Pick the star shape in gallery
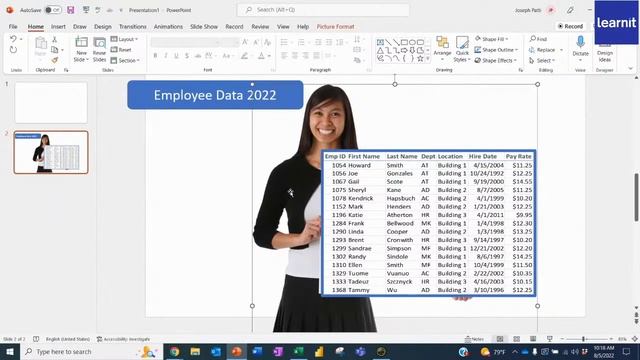The height and width of the screenshot is (360, 640). pos(420,59)
